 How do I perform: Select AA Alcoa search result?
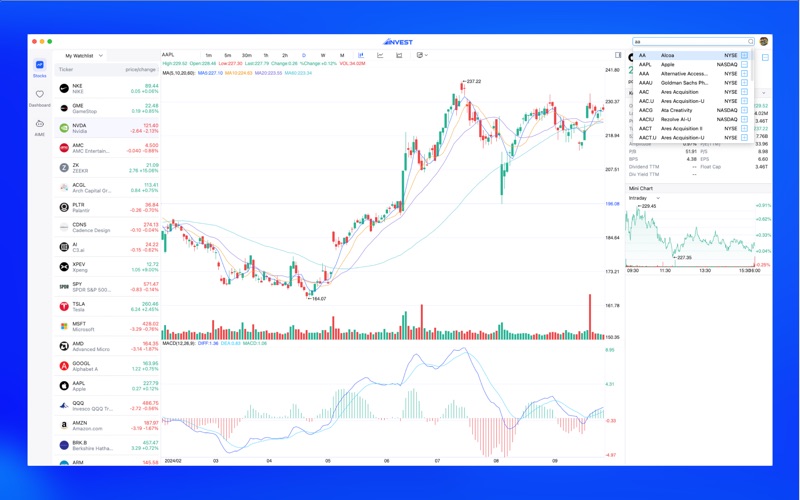[x=688, y=55]
